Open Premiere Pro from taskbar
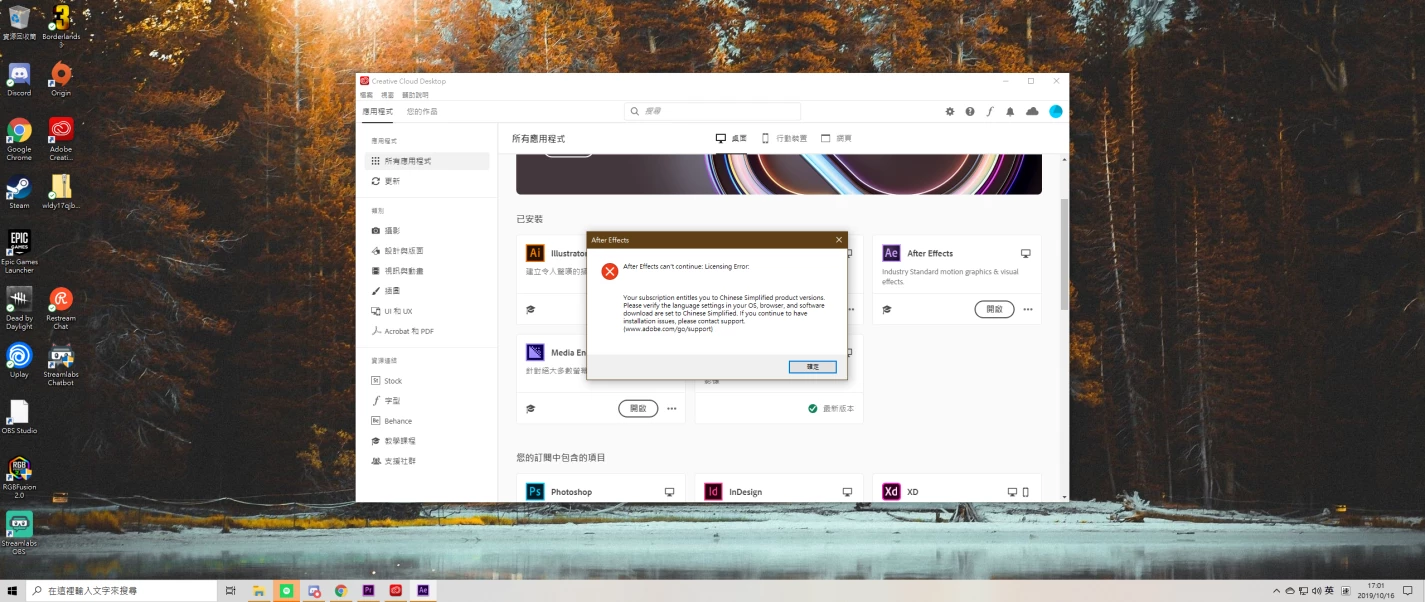 369,591
